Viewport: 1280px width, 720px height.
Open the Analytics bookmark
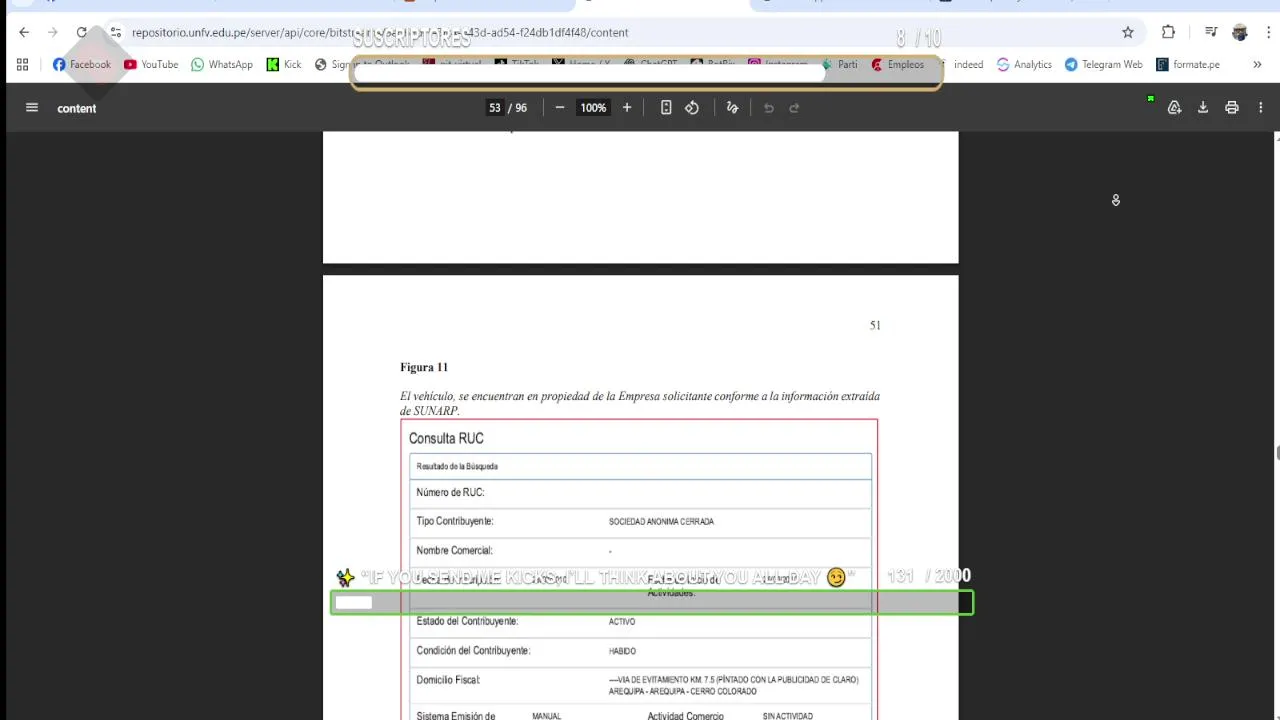[x=1024, y=64]
